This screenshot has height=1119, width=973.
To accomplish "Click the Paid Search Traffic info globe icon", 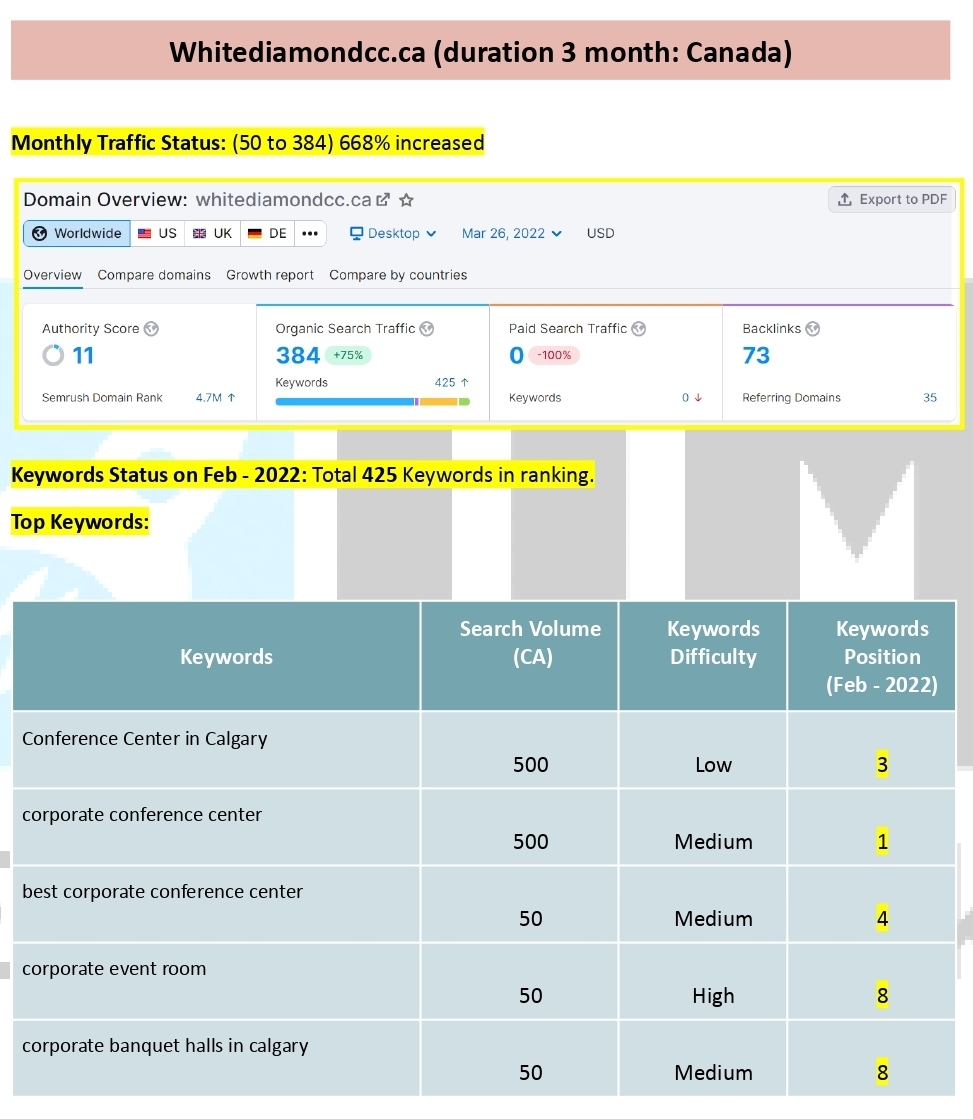I will [639, 328].
